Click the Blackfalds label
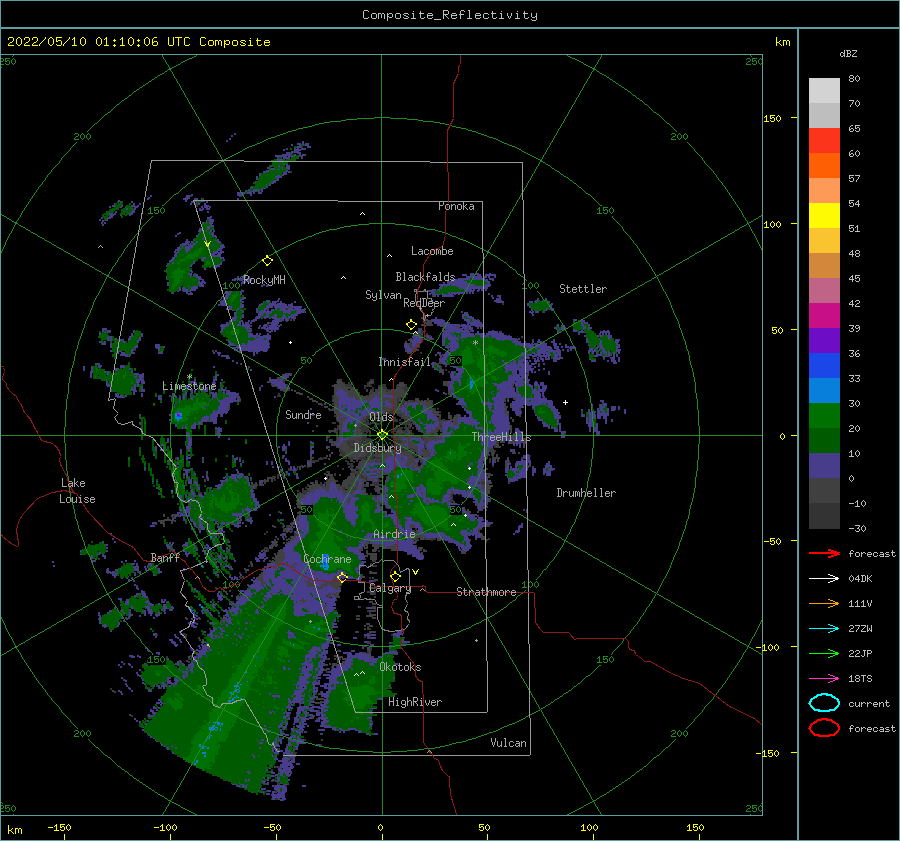Screen dimensions: 900x841 pyautogui.click(x=425, y=277)
